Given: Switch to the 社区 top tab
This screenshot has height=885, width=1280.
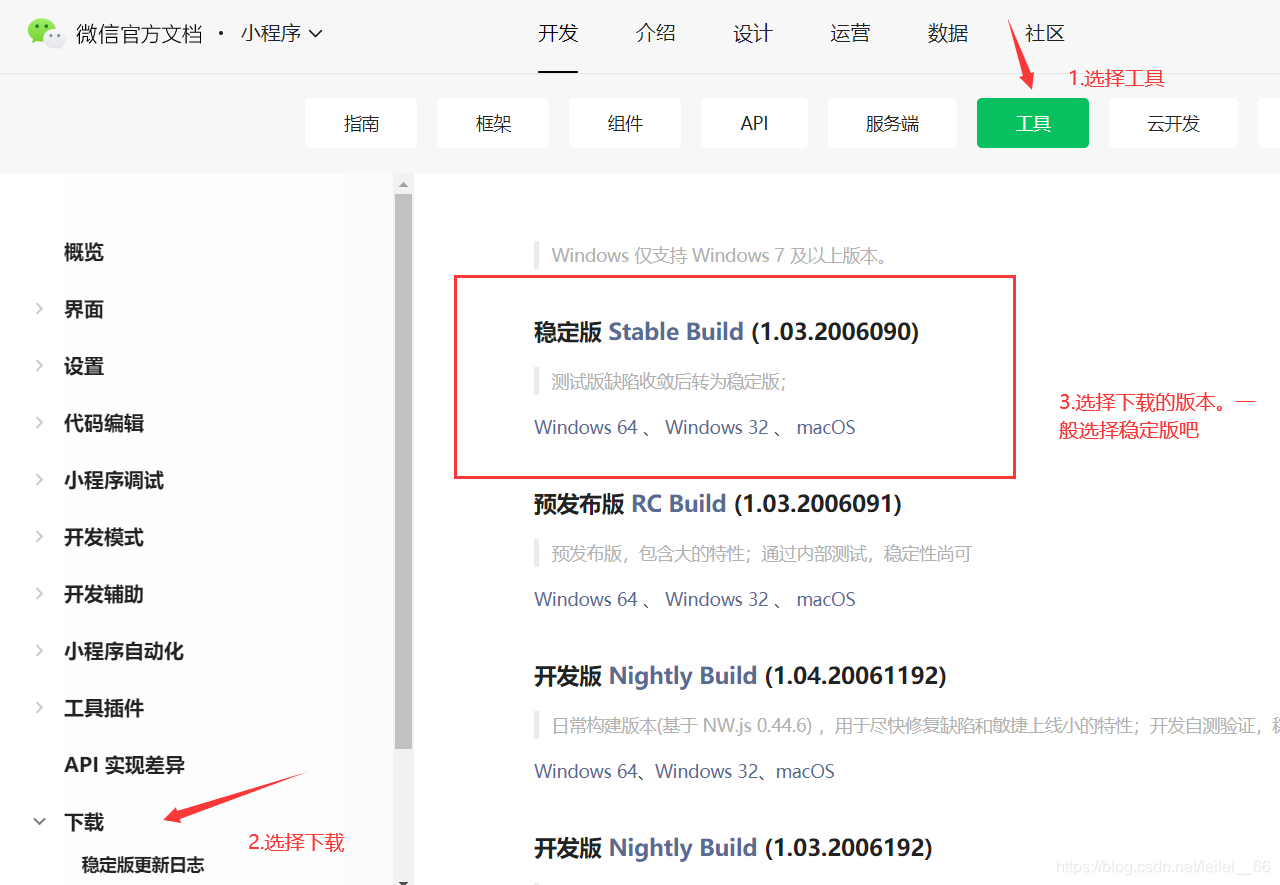Looking at the screenshot, I should (x=1045, y=33).
